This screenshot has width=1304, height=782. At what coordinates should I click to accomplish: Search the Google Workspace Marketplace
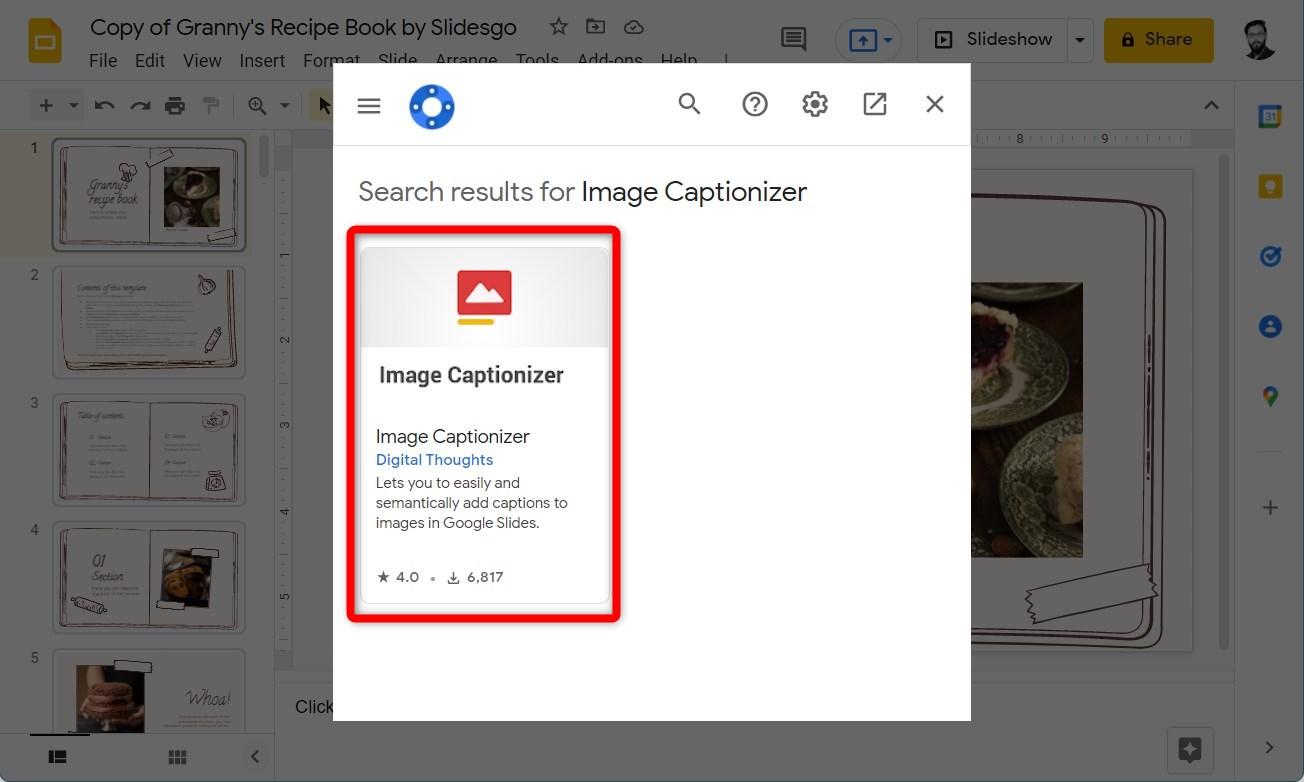(689, 104)
